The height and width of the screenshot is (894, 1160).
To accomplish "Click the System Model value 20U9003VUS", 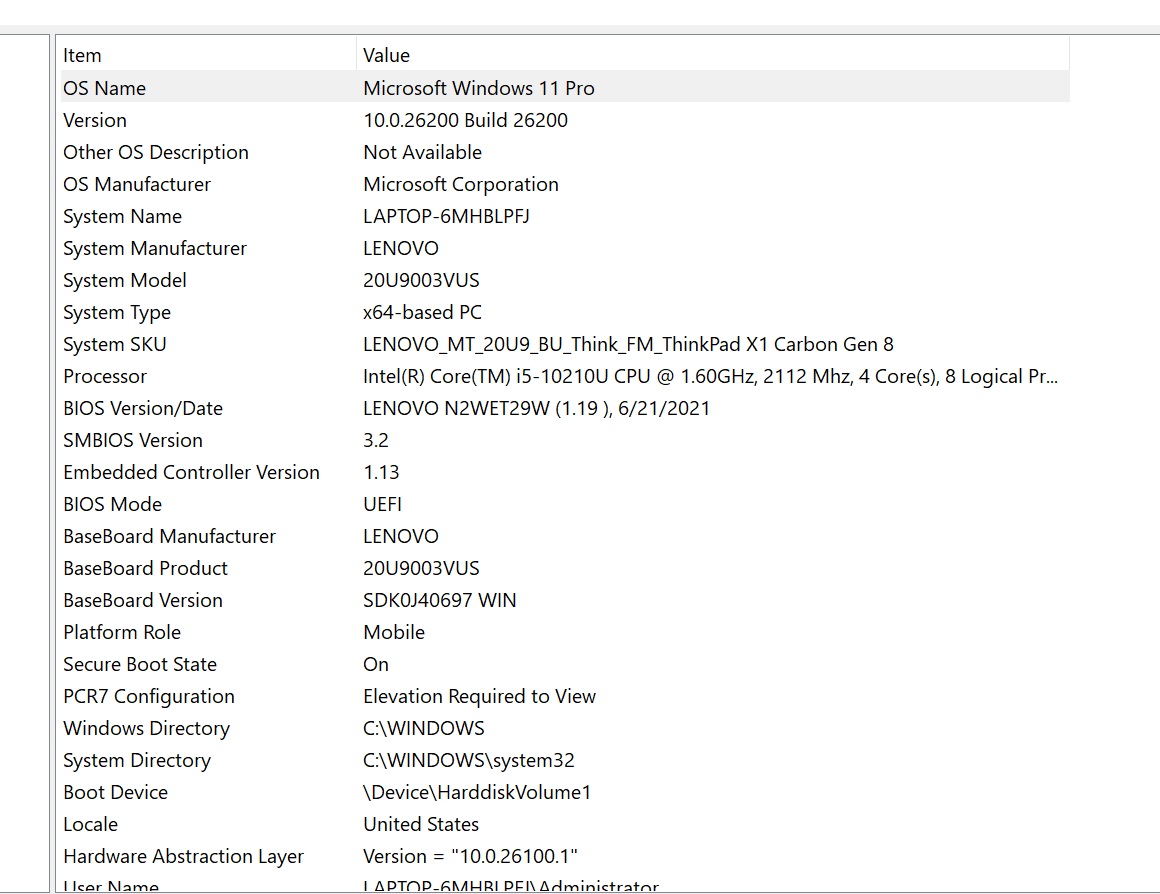I will point(421,280).
